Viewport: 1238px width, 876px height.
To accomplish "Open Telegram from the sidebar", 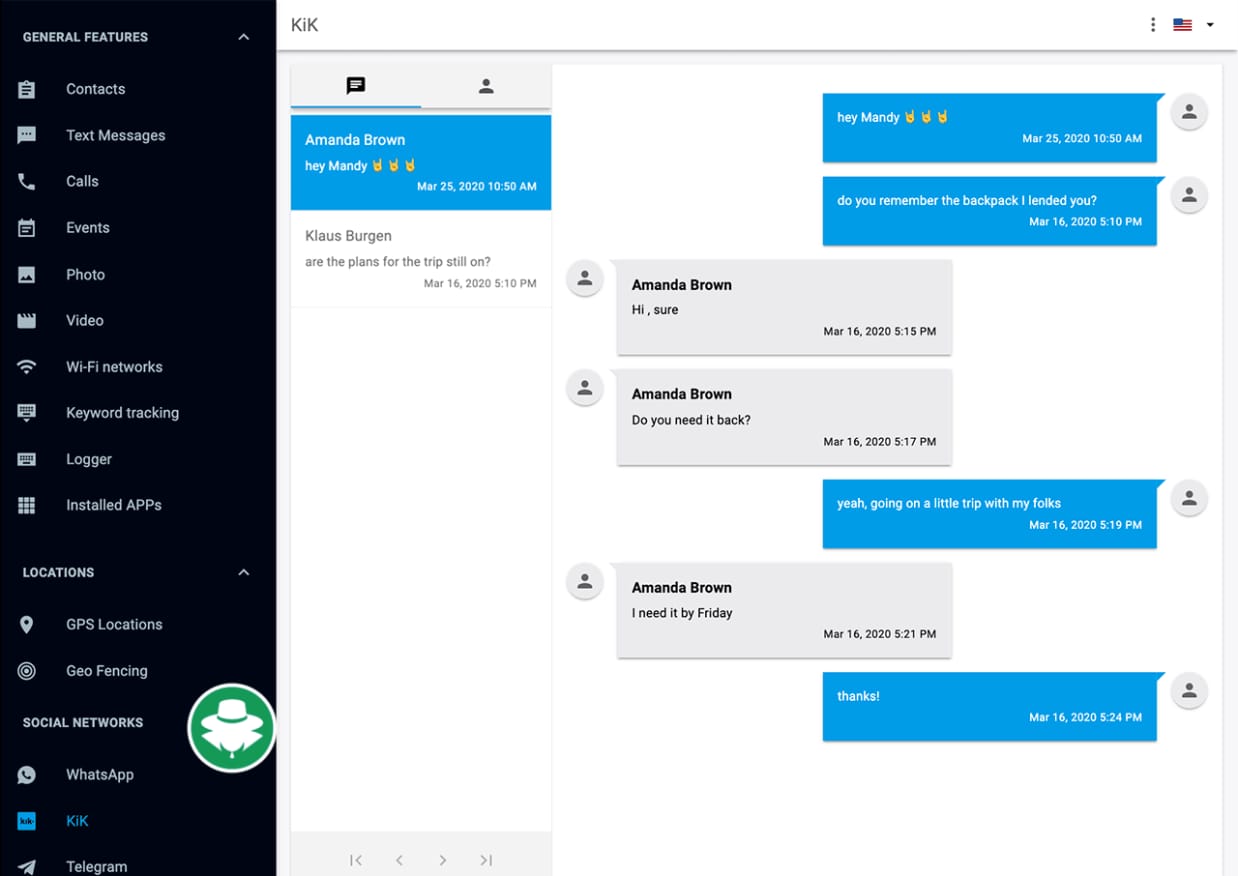I will (96, 866).
